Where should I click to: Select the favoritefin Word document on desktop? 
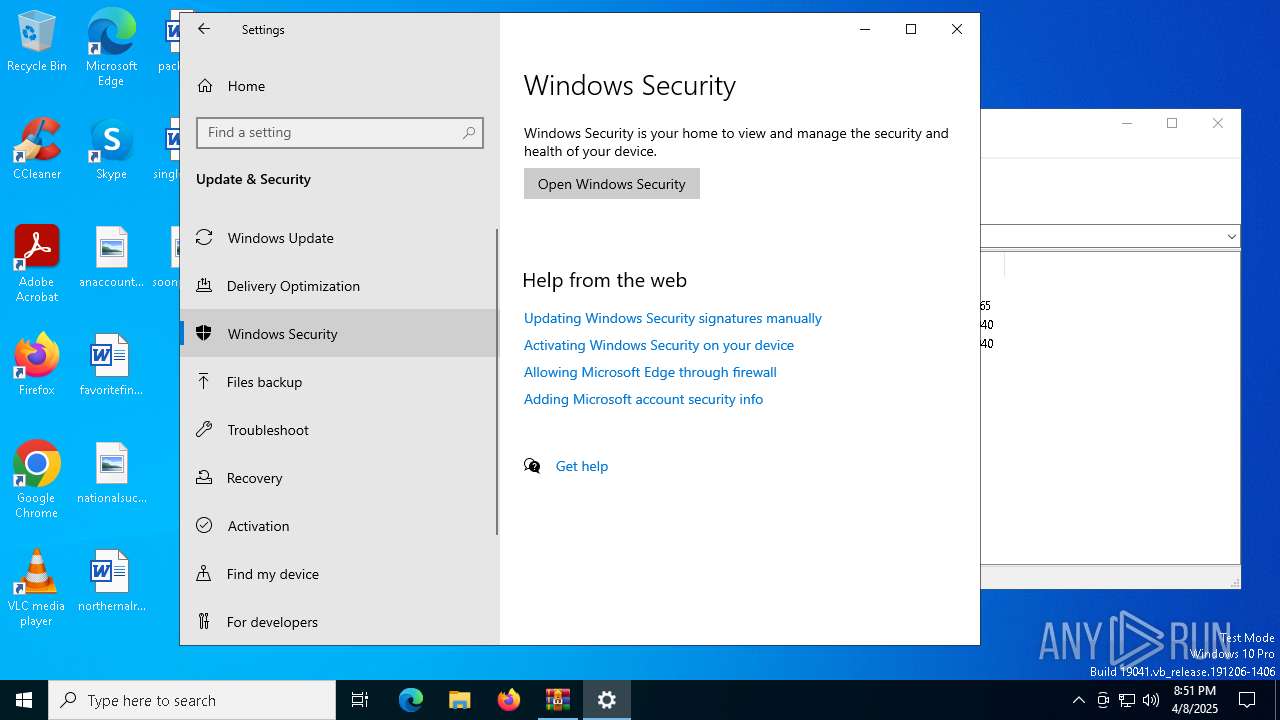point(111,365)
